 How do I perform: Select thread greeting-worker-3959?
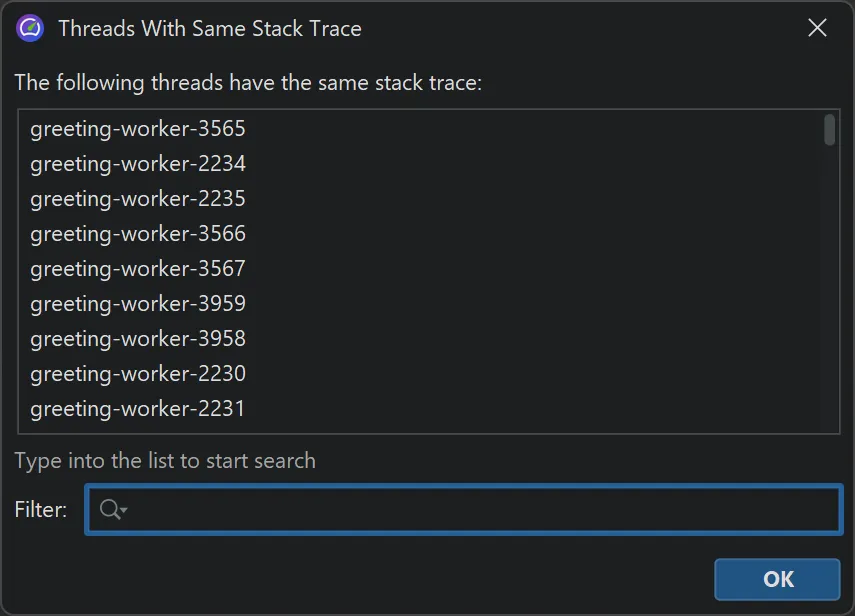click(138, 304)
